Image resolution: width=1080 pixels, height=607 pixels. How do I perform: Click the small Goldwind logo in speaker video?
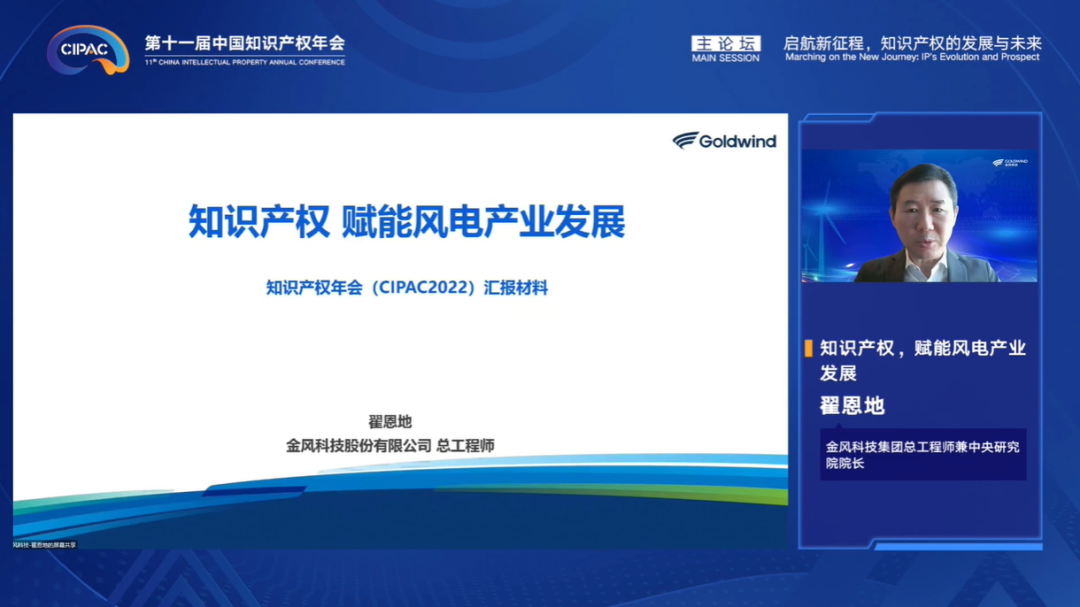click(x=1010, y=161)
